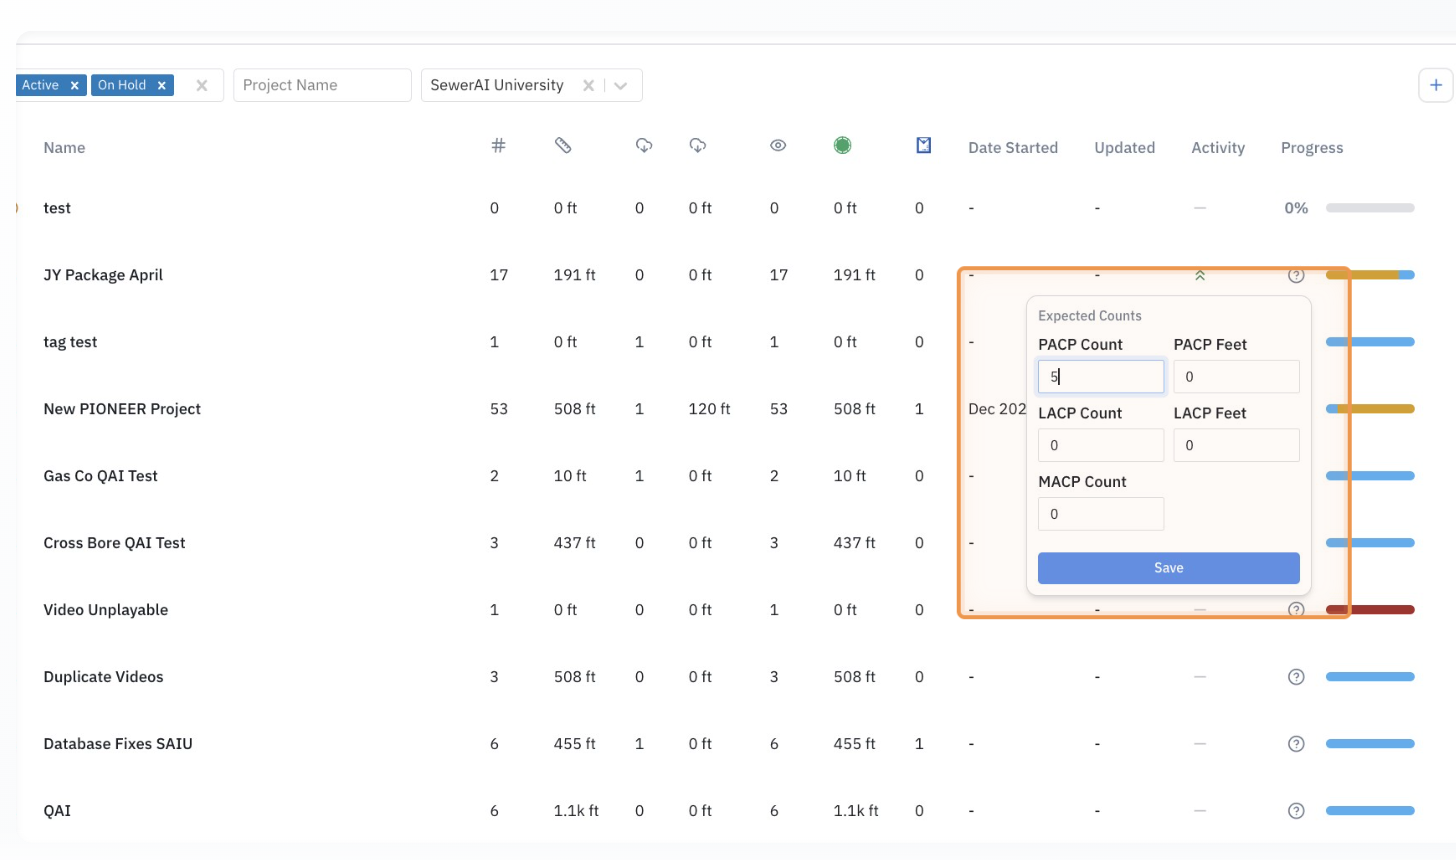The height and width of the screenshot is (860, 1456).
Task: Remove the On Hold filter tag
Action: pos(161,86)
